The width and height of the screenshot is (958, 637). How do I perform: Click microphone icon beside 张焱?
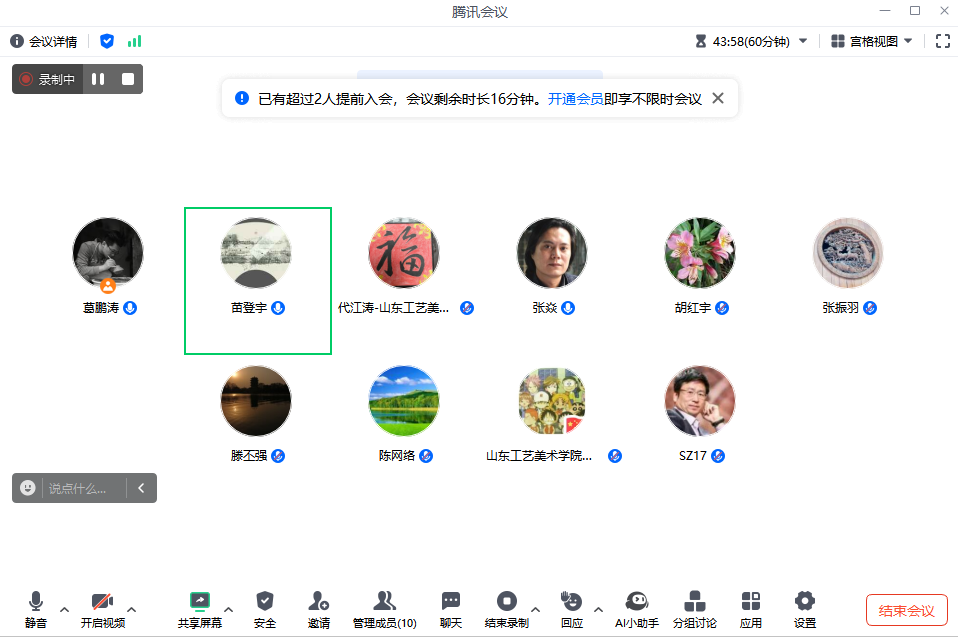[568, 308]
